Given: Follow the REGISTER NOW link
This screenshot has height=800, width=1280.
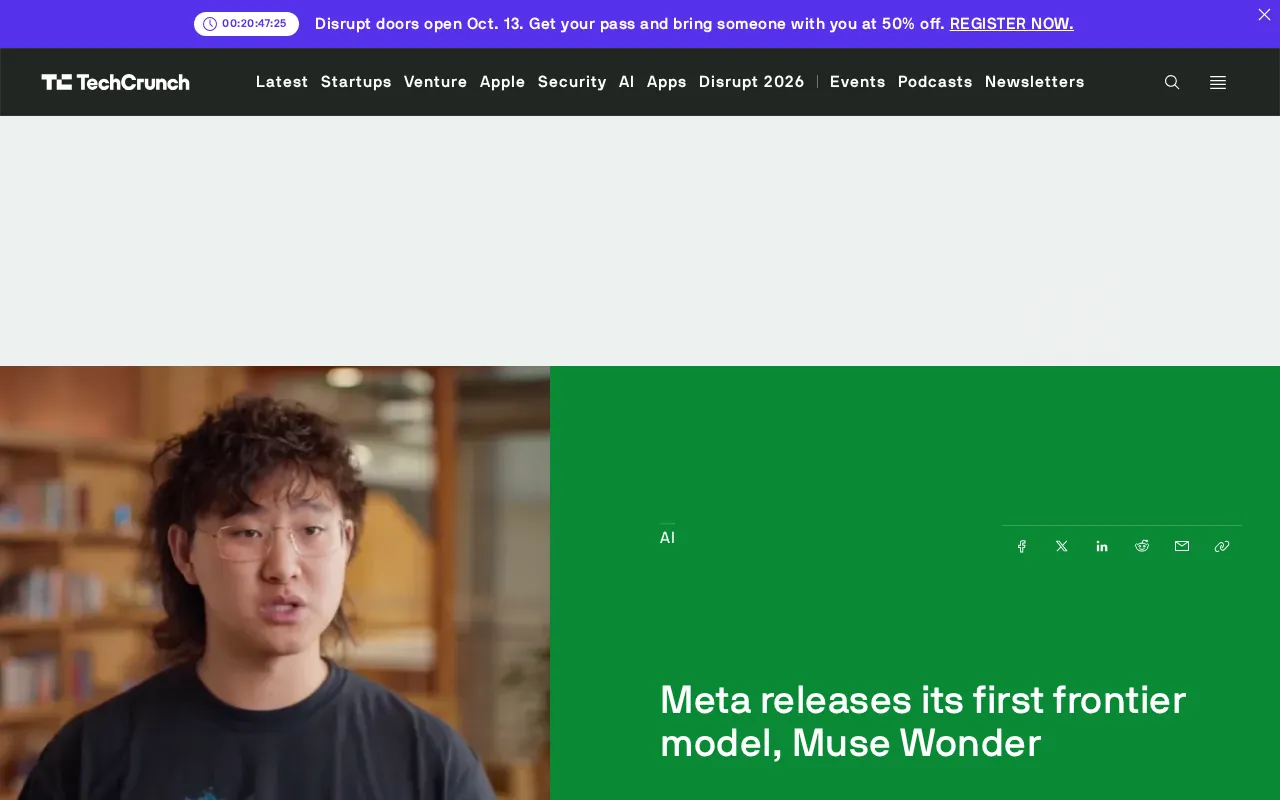Looking at the screenshot, I should [x=1012, y=24].
